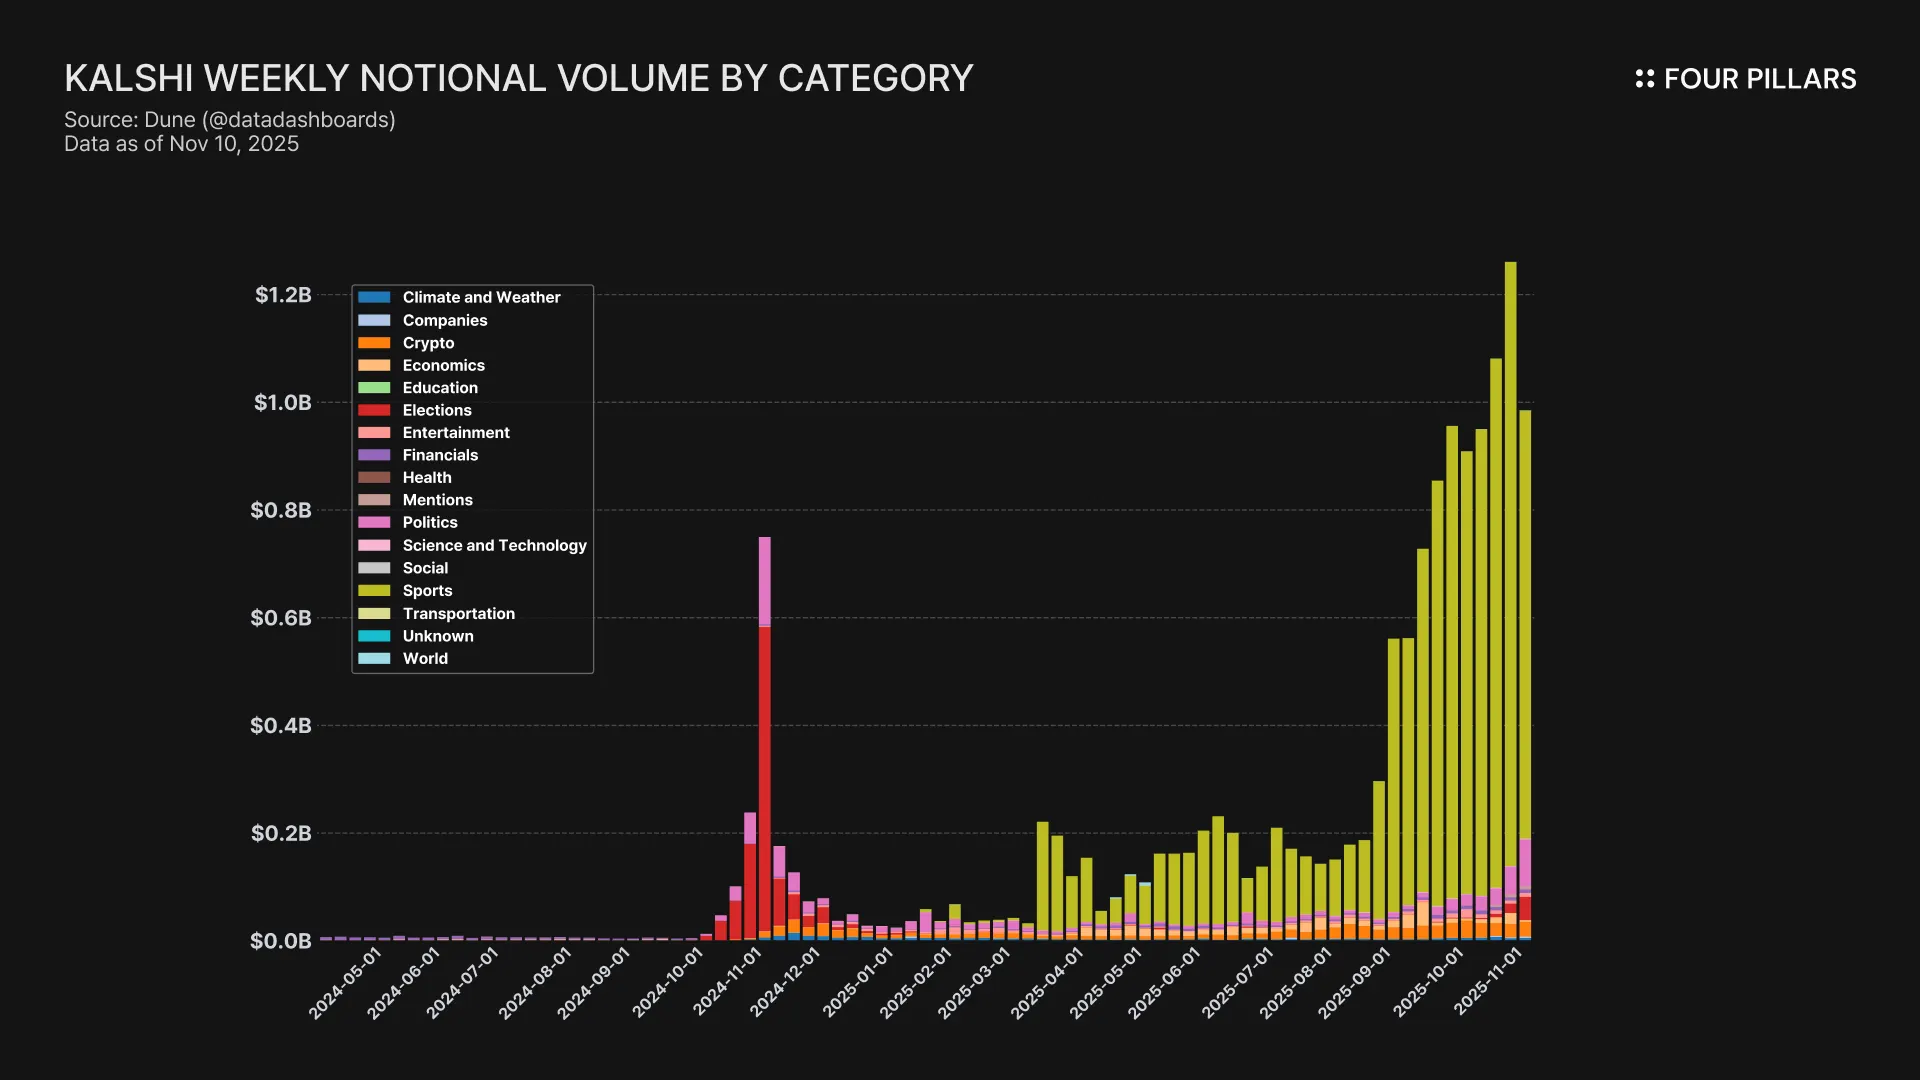Click the red Elections spike bar
This screenshot has height=1080, width=1920.
(764, 780)
